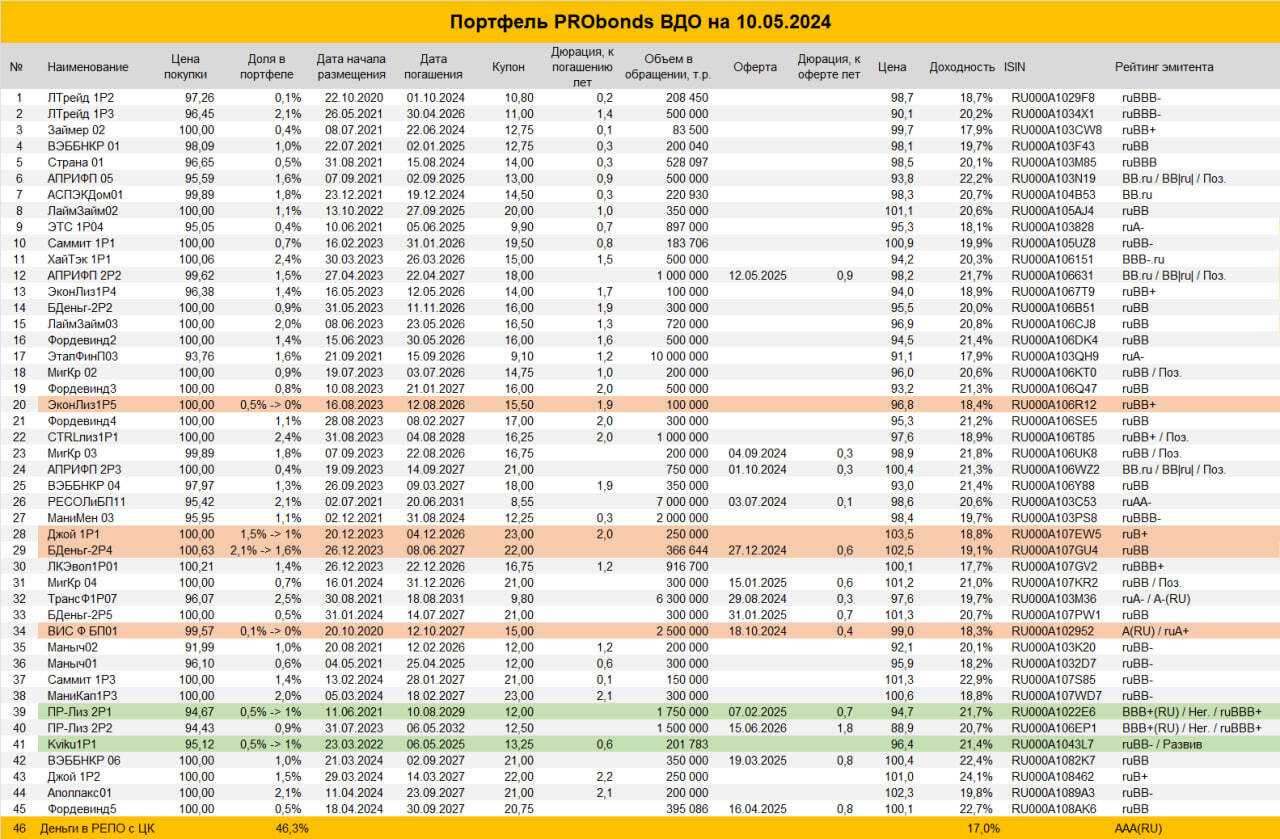Select the ISIN "RU000A108AK6"
The height and width of the screenshot is (839, 1280).
(1054, 808)
